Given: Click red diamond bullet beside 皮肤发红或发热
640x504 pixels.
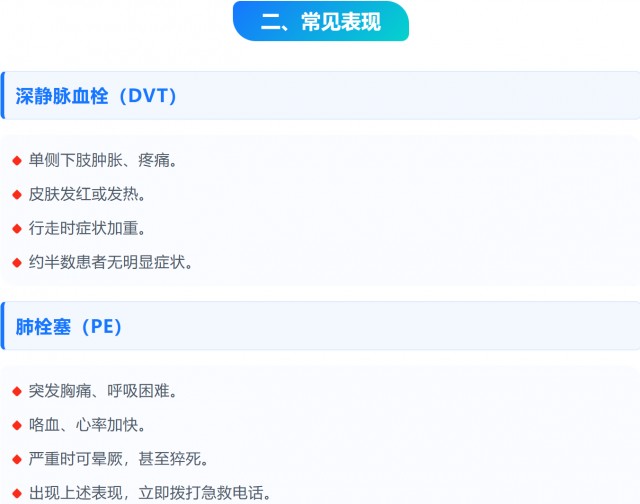Looking at the screenshot, I should click(17, 195).
